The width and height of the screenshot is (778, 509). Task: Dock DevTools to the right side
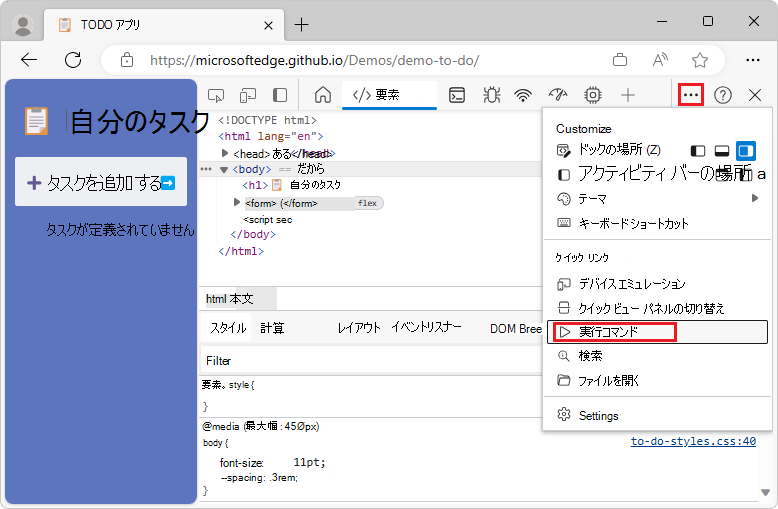point(746,151)
